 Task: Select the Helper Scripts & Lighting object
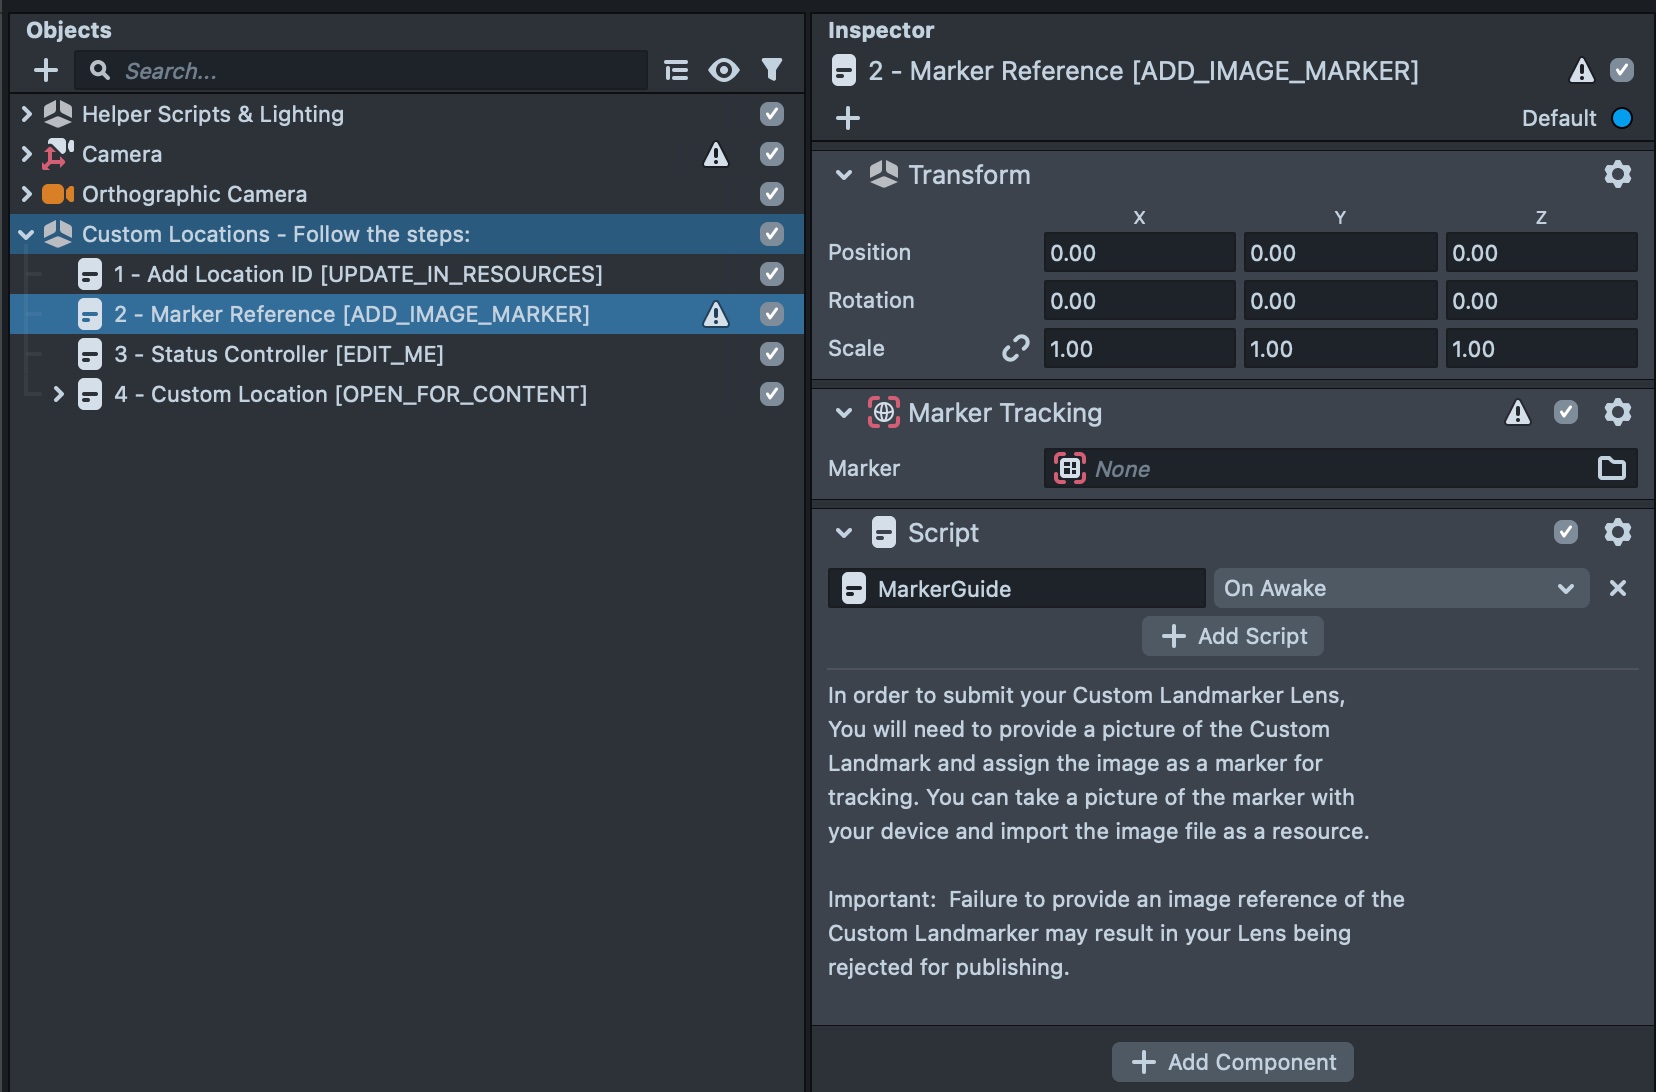pos(212,114)
